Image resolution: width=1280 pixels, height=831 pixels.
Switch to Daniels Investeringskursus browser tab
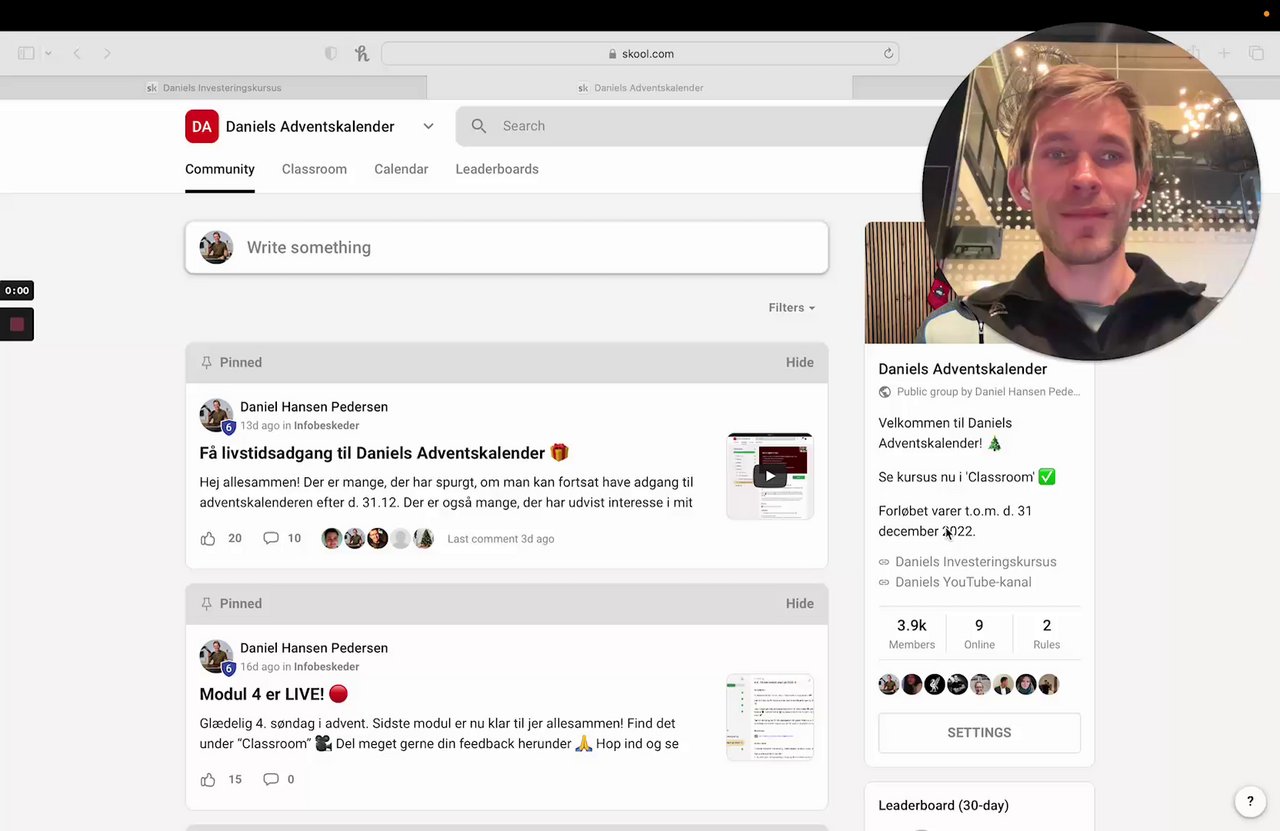coord(213,88)
